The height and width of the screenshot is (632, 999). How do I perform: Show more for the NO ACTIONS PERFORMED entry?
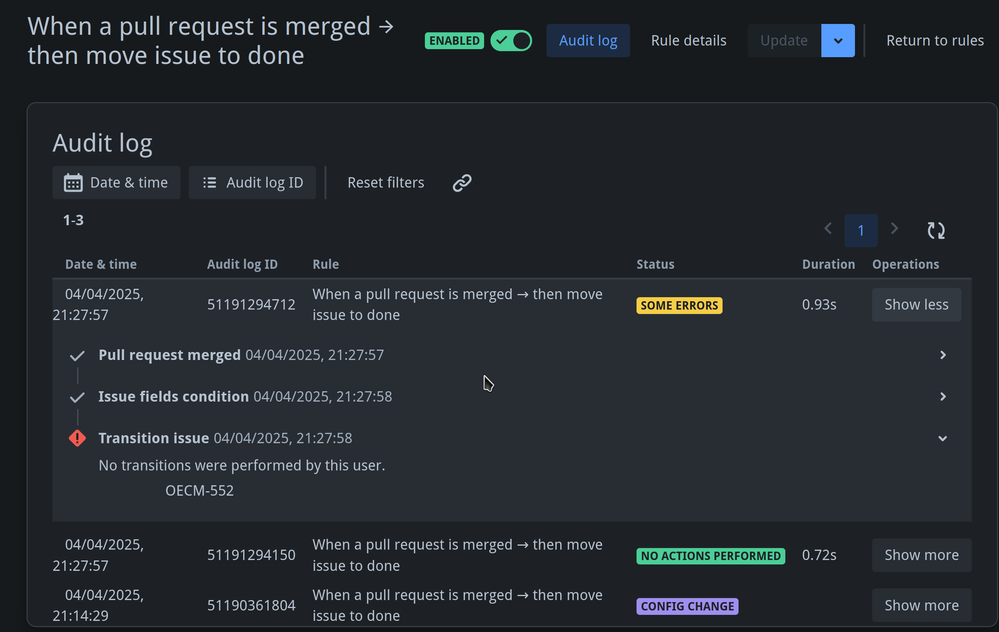[921, 555]
